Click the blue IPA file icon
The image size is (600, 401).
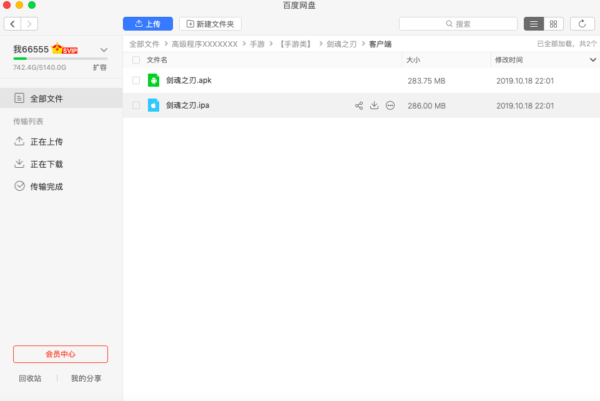(154, 105)
